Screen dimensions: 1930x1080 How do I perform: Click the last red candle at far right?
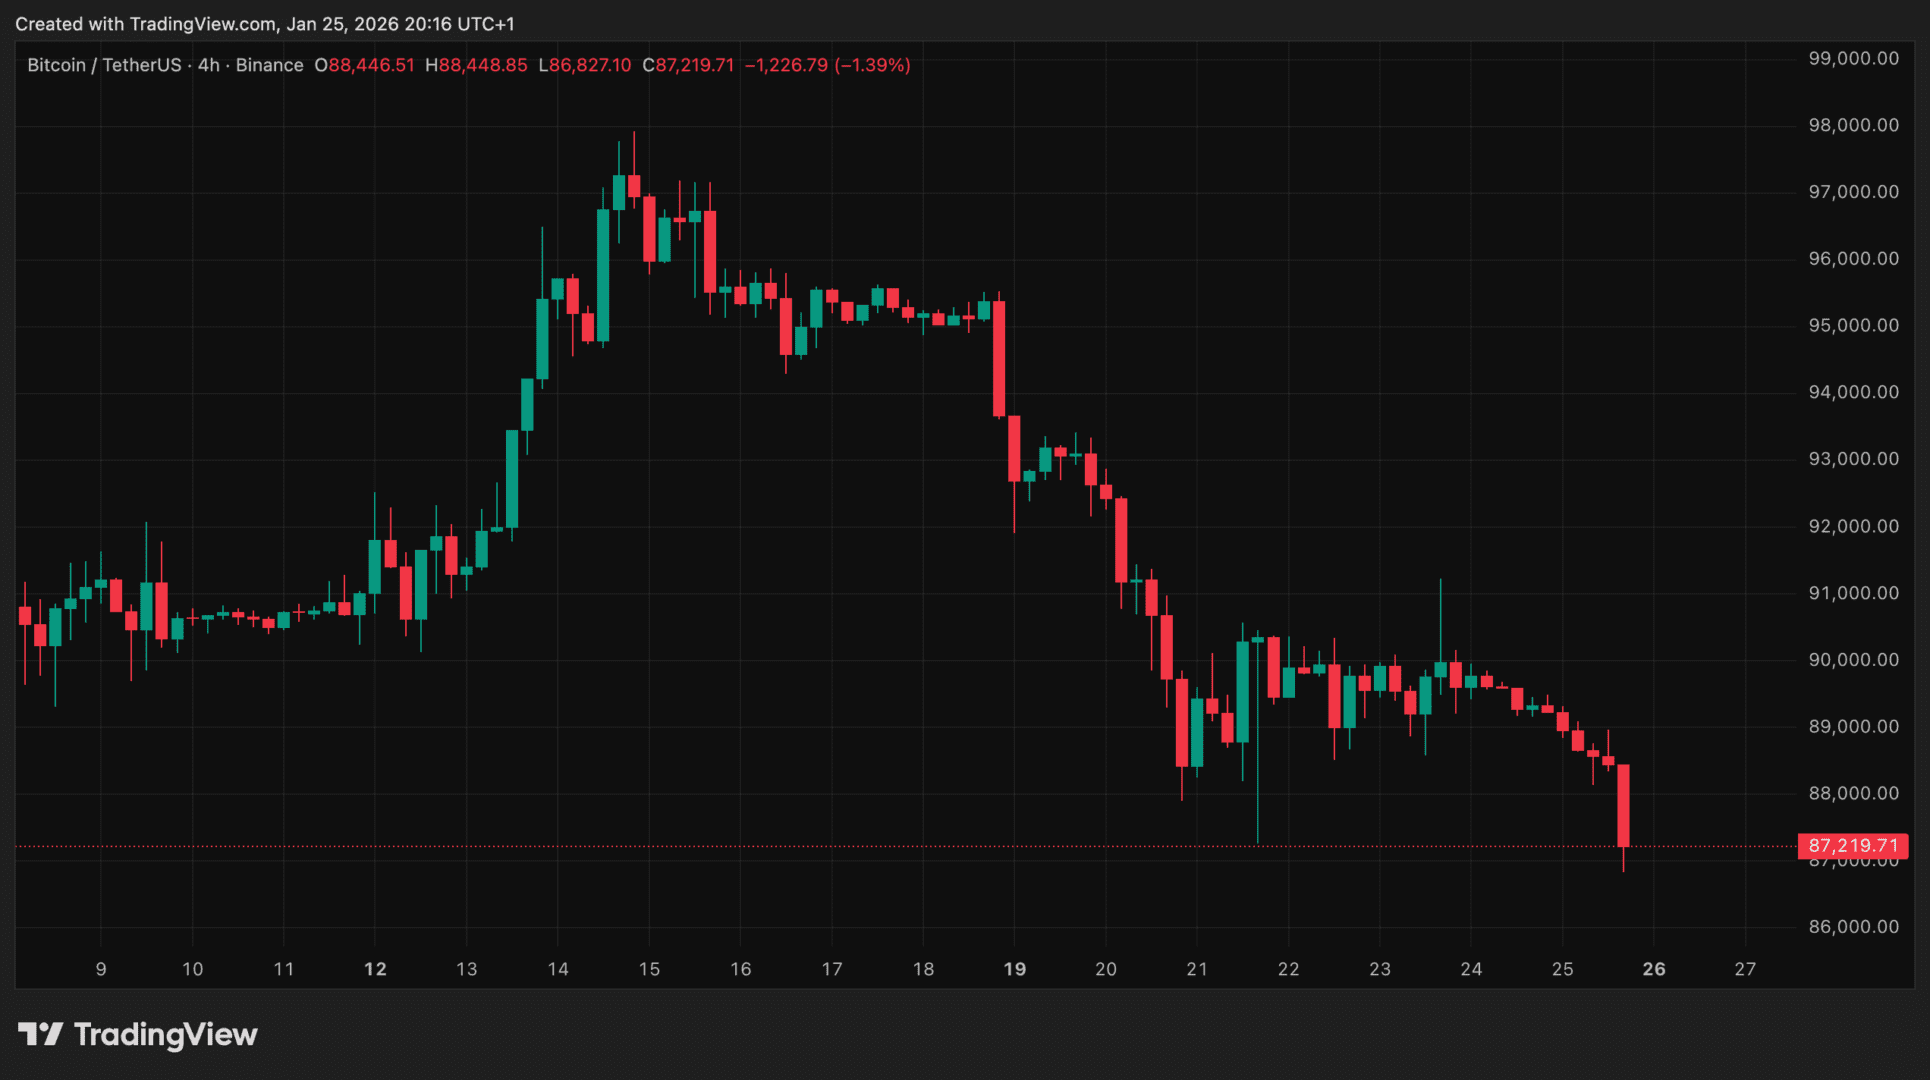[x=1623, y=805]
